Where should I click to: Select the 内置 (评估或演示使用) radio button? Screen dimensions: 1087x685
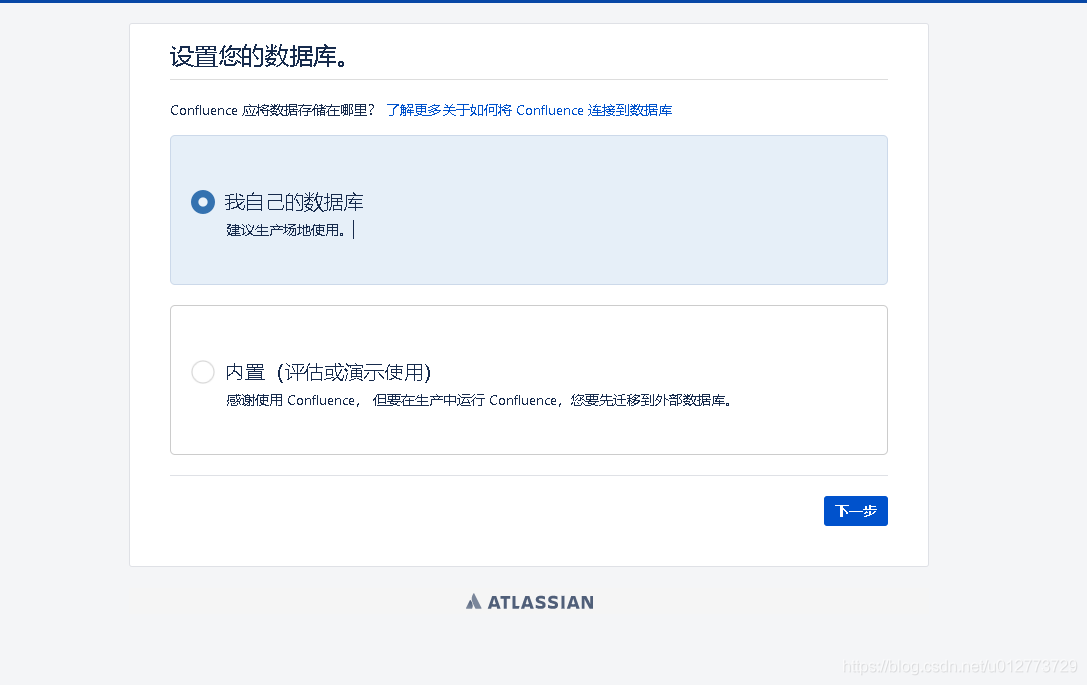(202, 372)
